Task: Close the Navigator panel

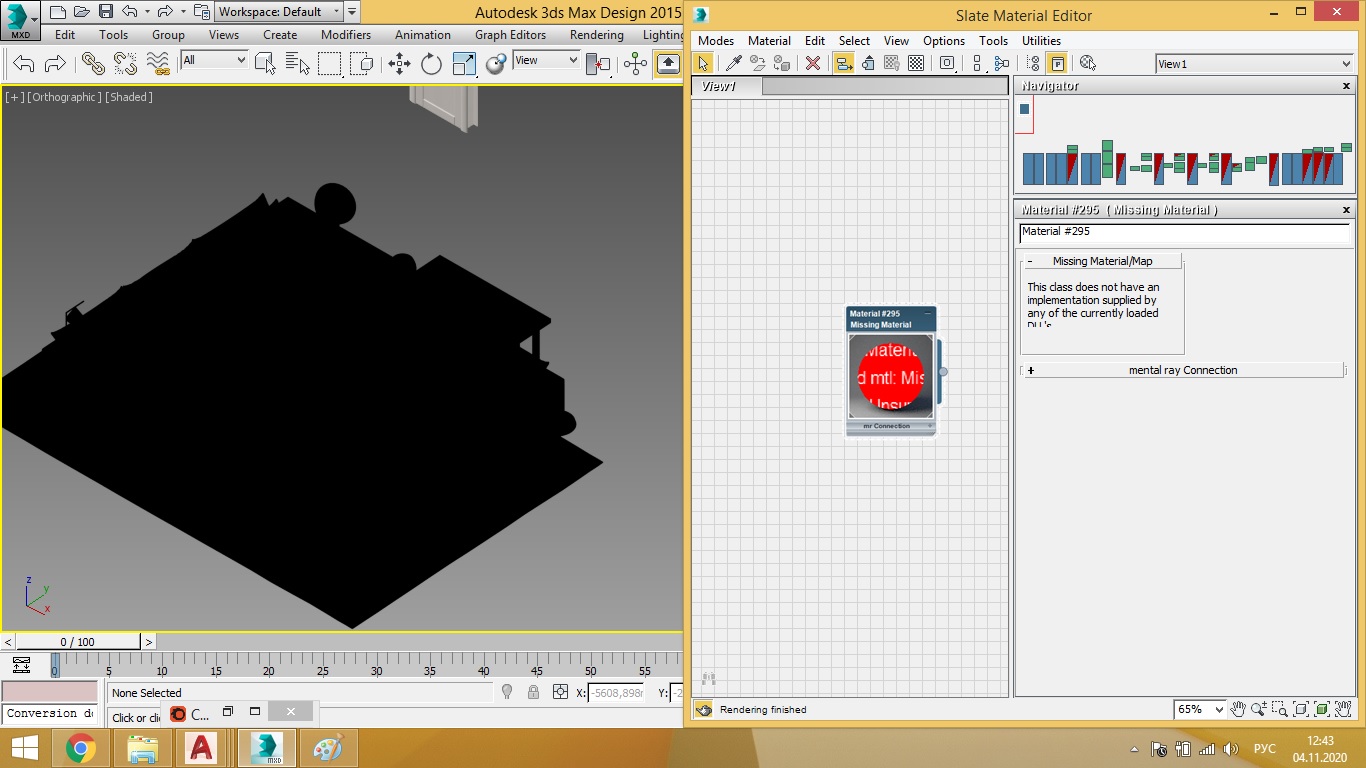Action: coord(1346,86)
